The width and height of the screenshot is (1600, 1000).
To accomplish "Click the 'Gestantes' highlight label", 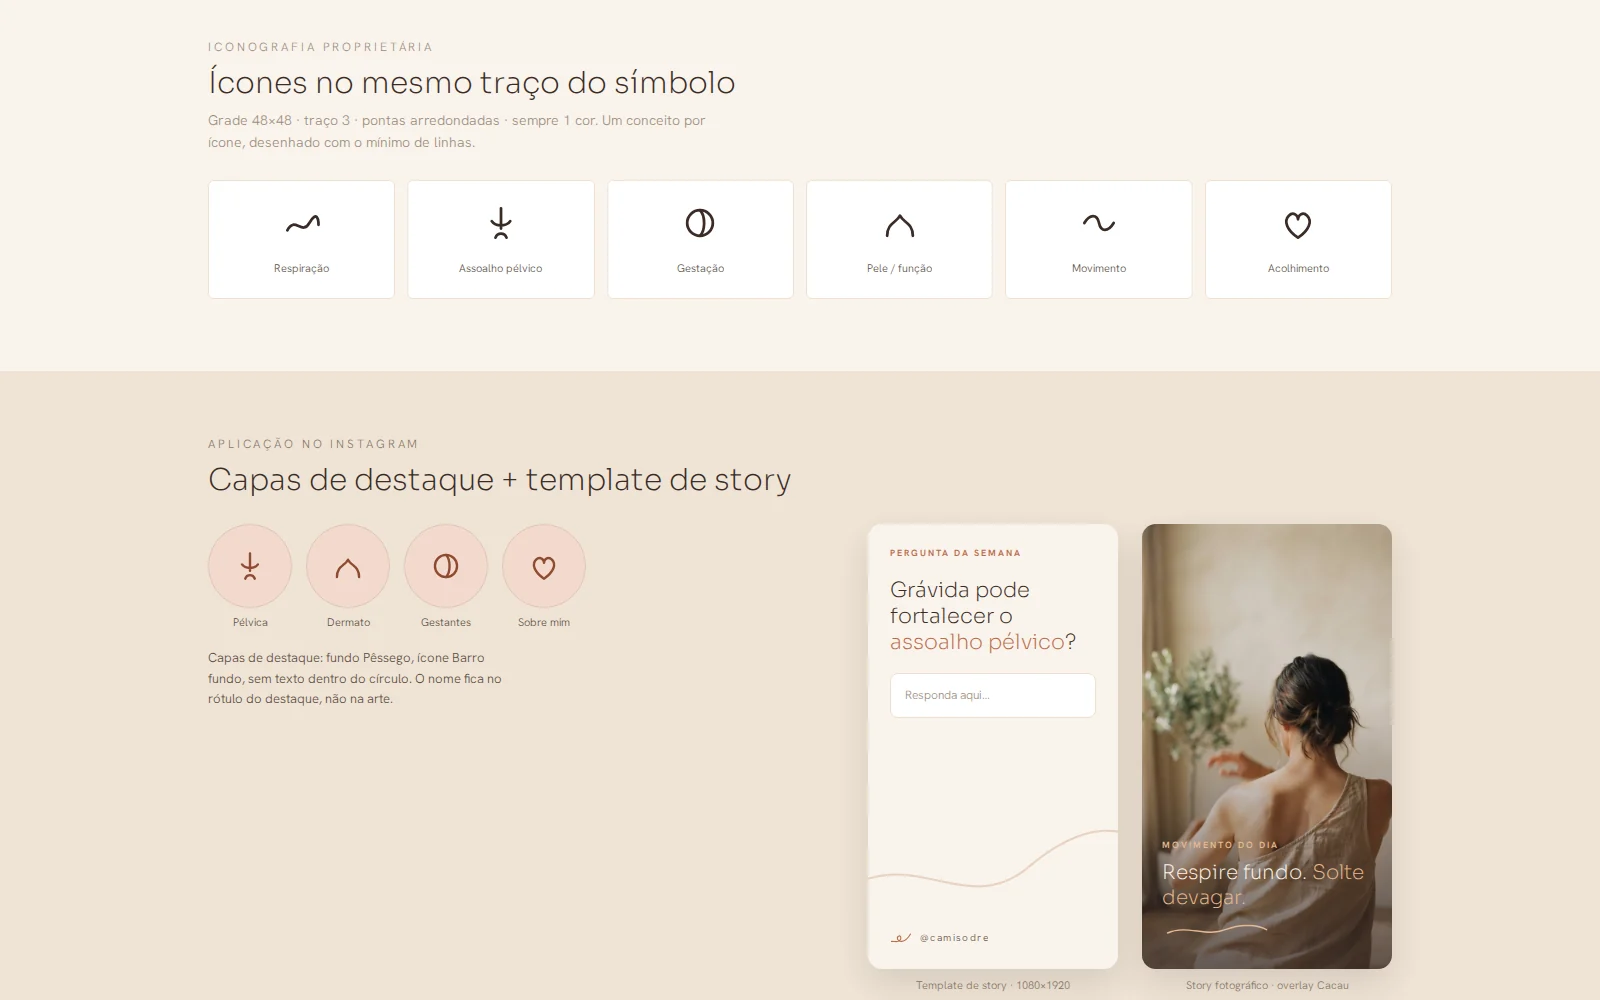I will [x=446, y=622].
